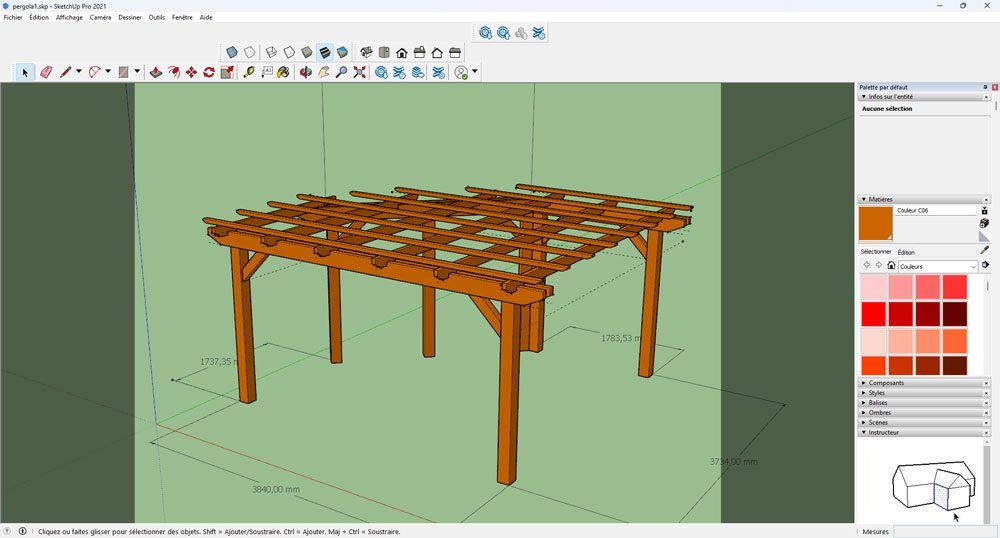
Task: Open the Shape tool dropdown arrow
Action: tap(137, 71)
